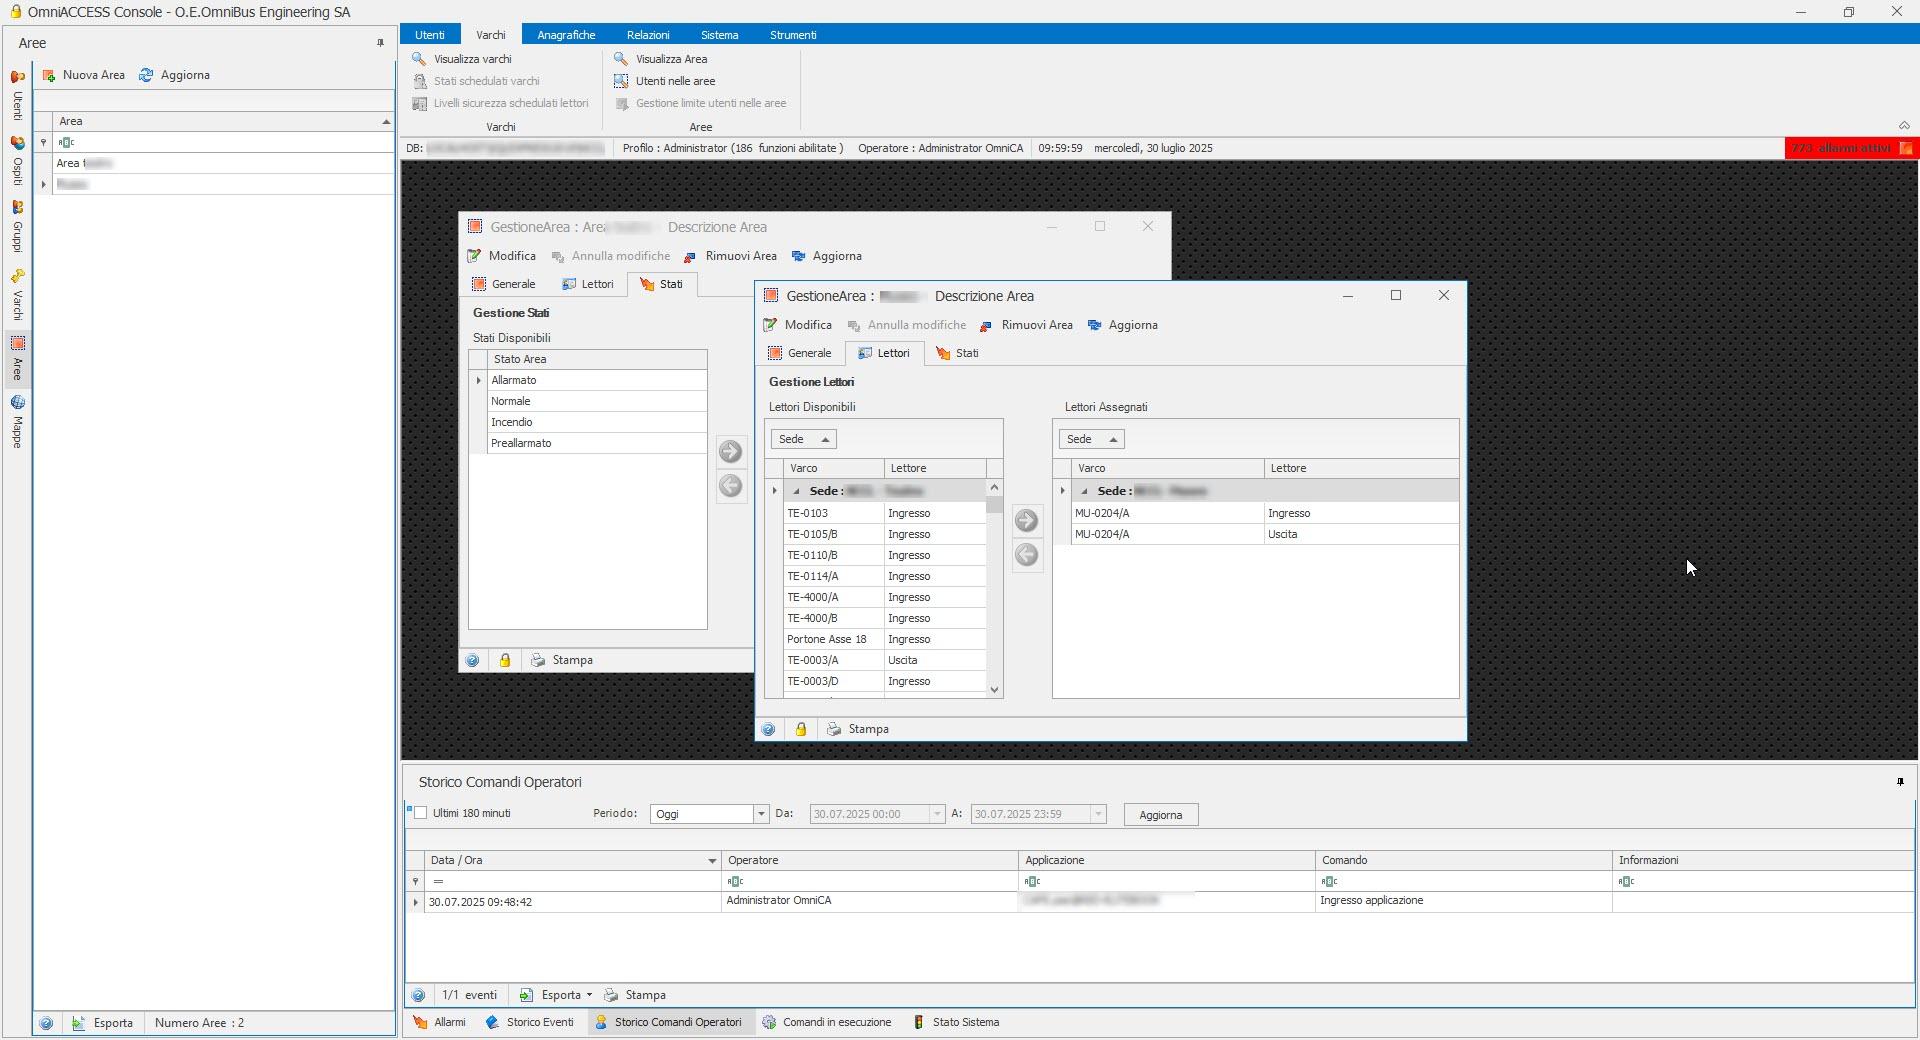Toggle Ultimi 180 minuti checkbox
Image resolution: width=1920 pixels, height=1040 pixels.
coord(421,813)
